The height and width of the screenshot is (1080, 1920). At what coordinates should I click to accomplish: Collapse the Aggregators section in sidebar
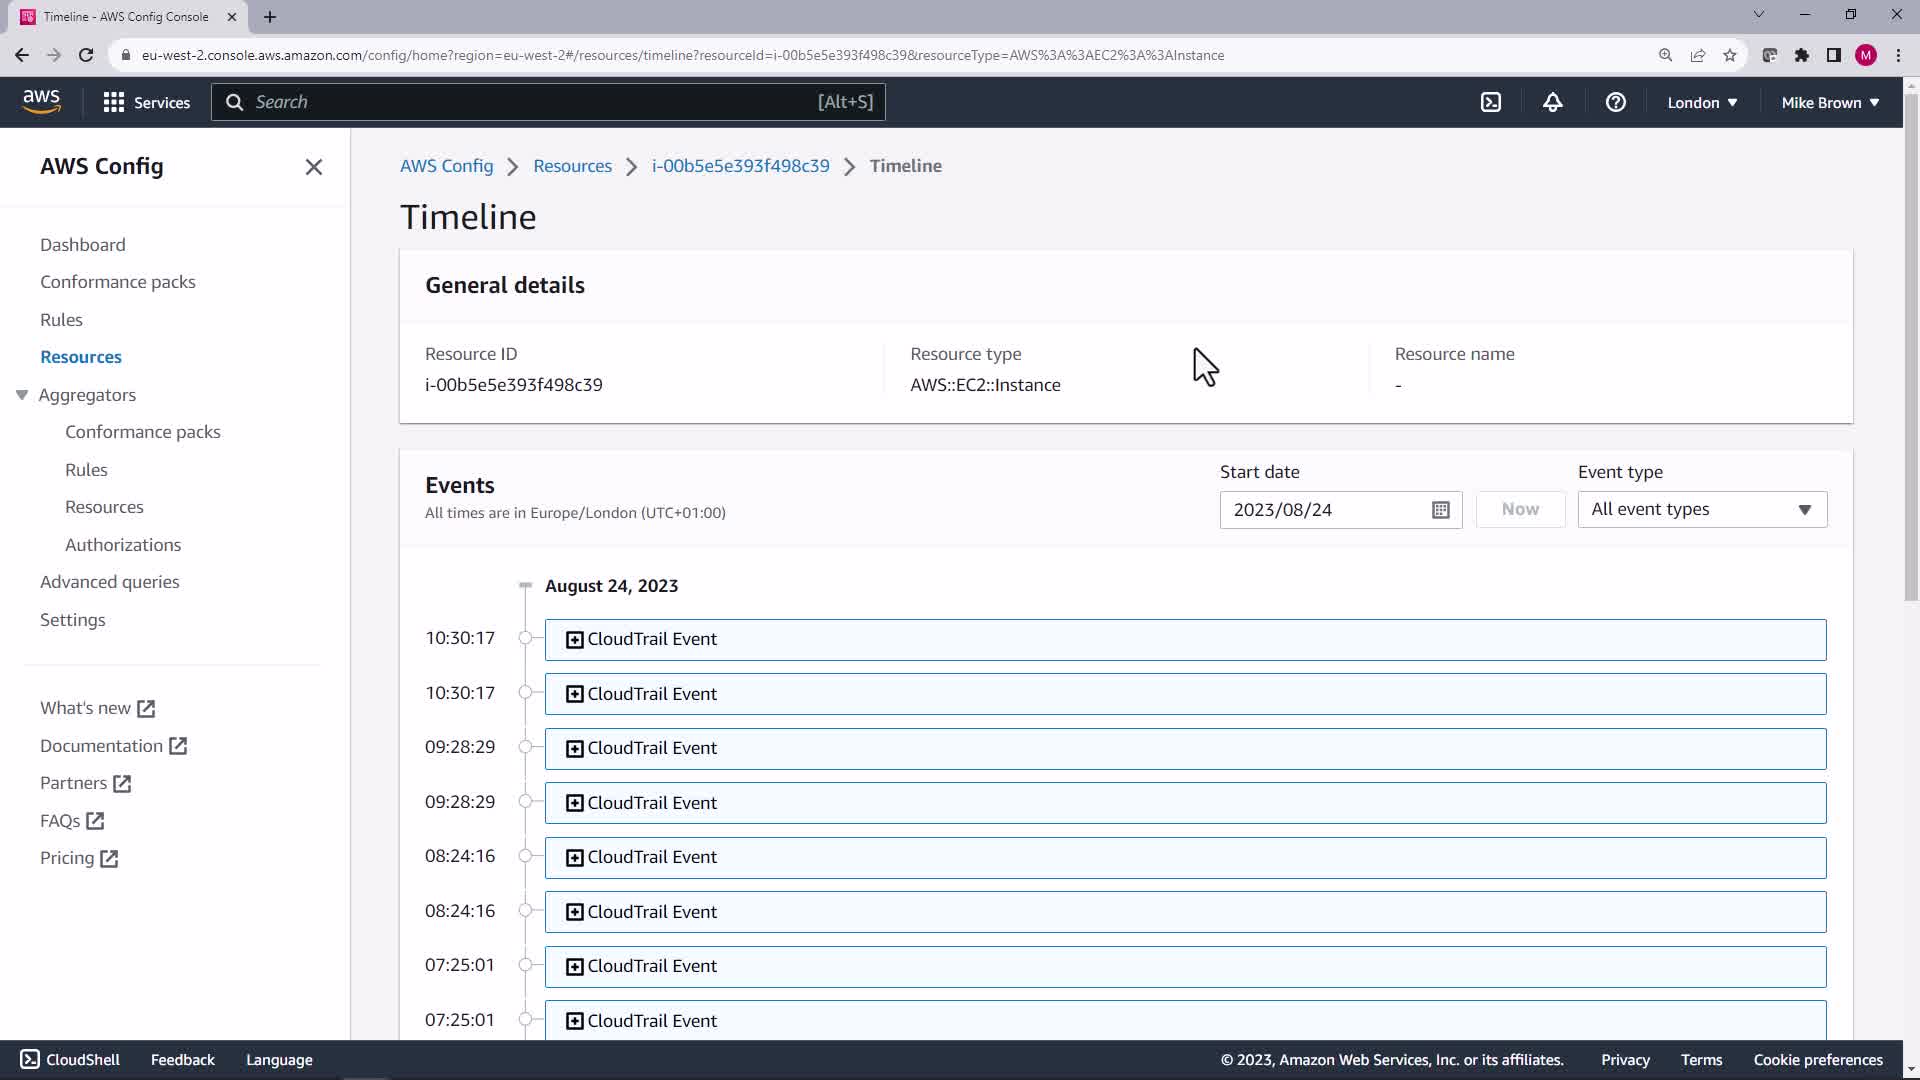22,395
